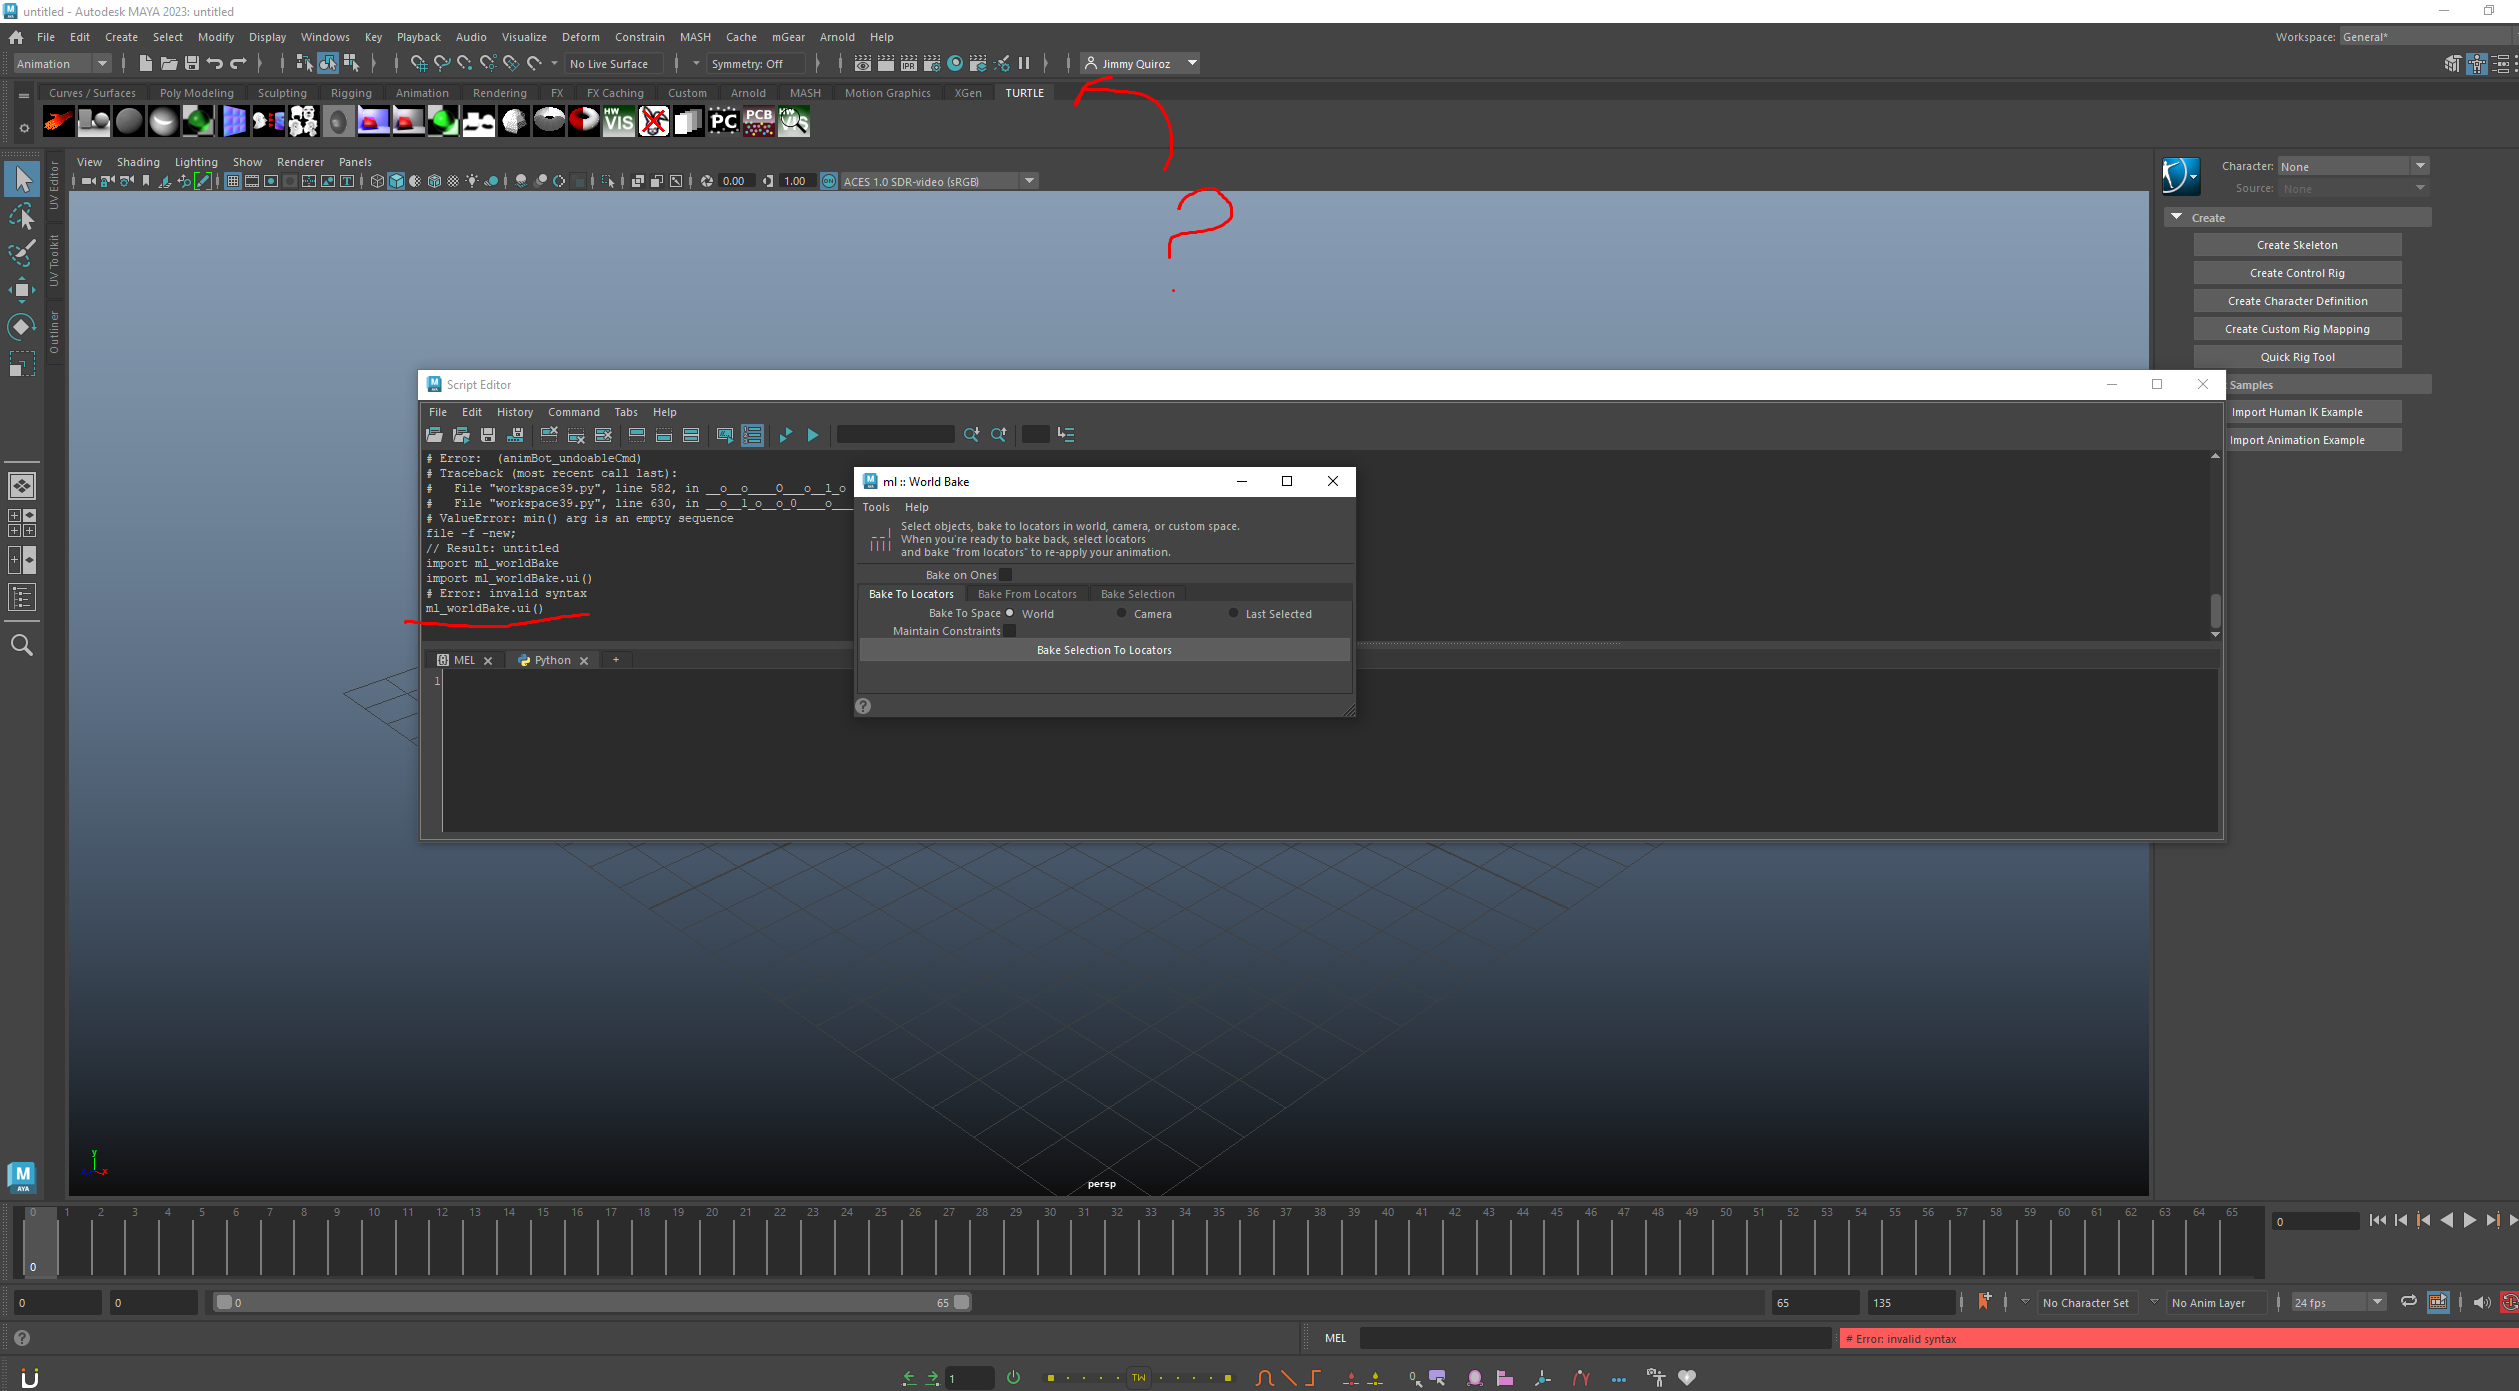The image size is (2519, 1391).
Task: Open the Symmetry: Off dropdown
Action: click(756, 64)
